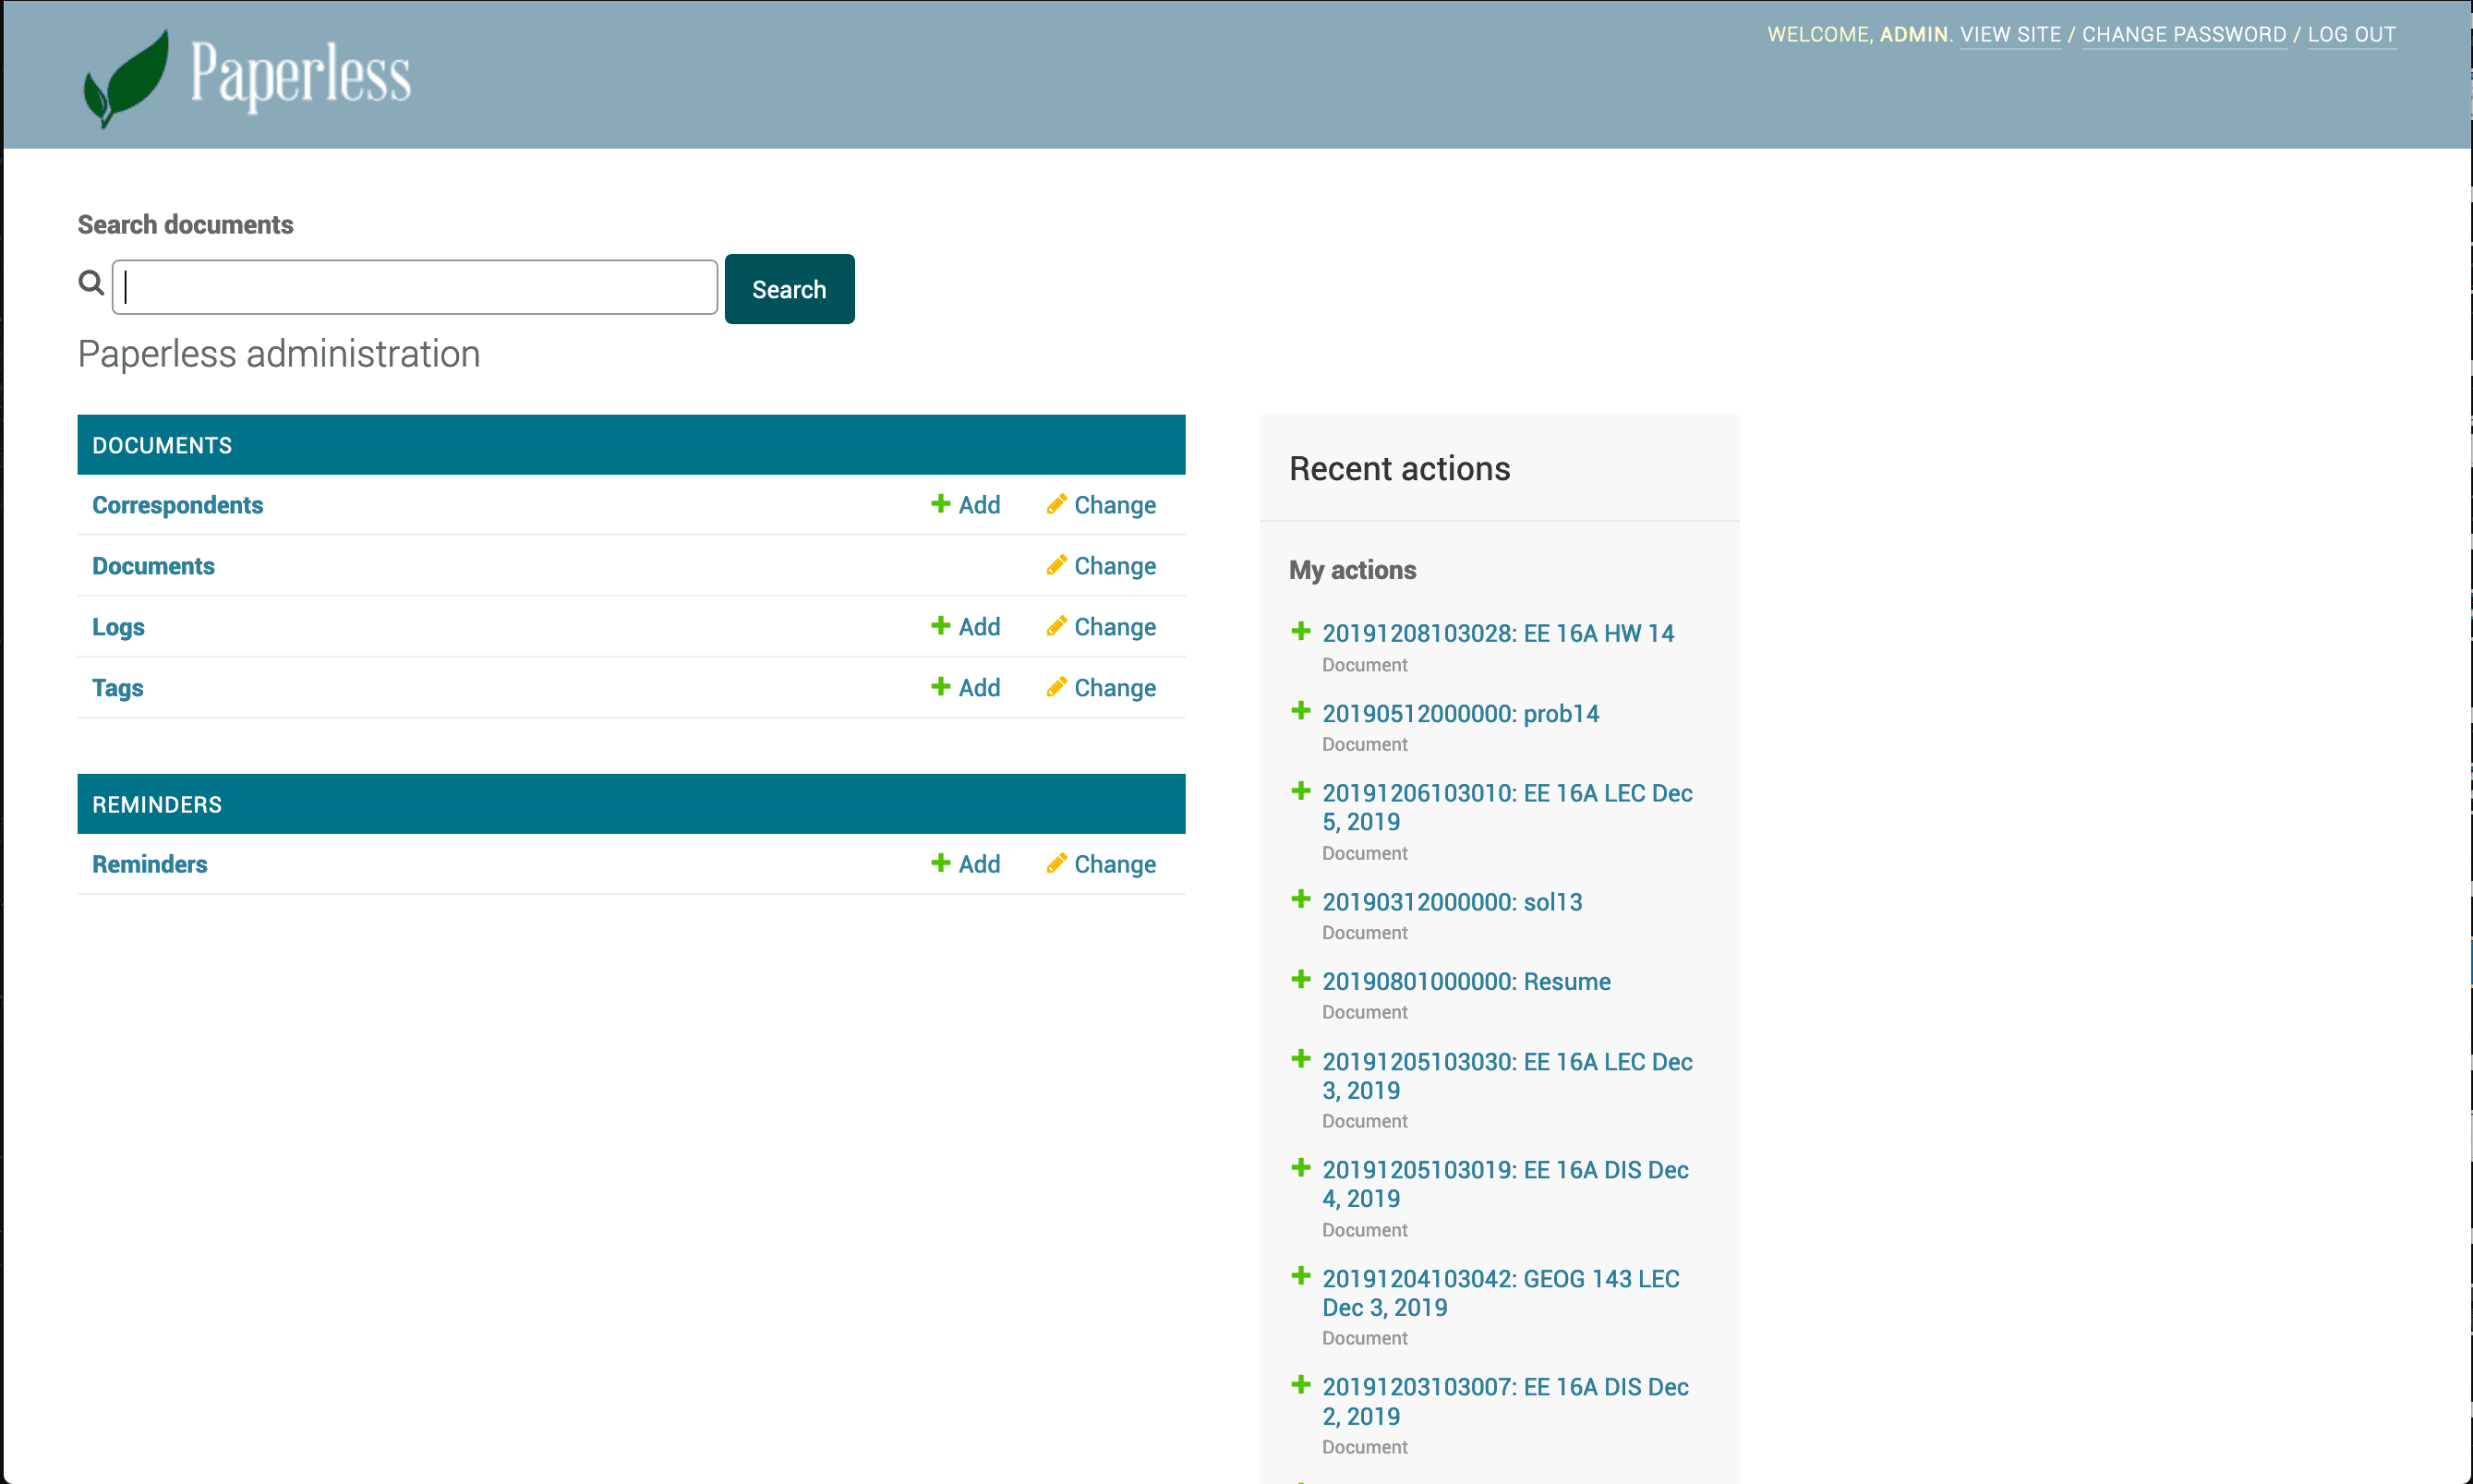Open the Reminders model link

pyautogui.click(x=149, y=864)
